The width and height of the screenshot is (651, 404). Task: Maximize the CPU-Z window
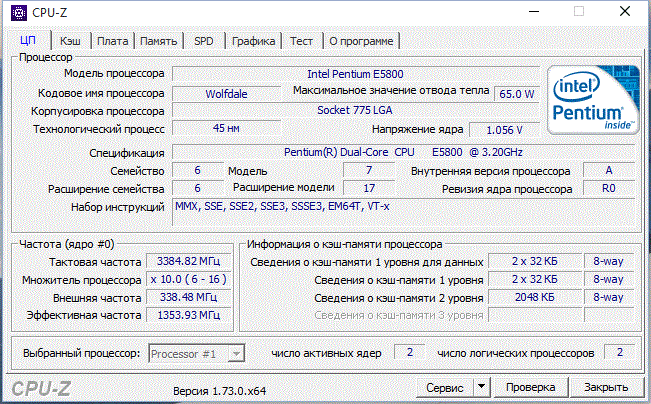pos(578,13)
